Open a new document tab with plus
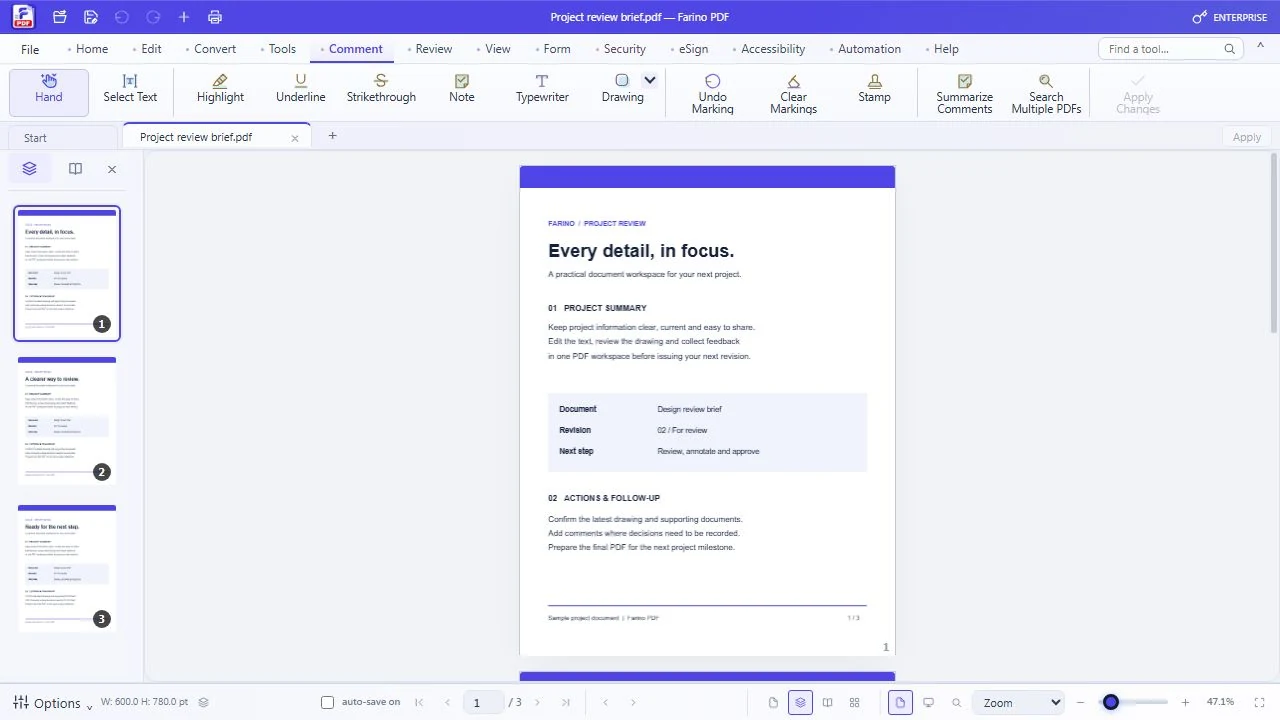1280x720 pixels. 333,136
